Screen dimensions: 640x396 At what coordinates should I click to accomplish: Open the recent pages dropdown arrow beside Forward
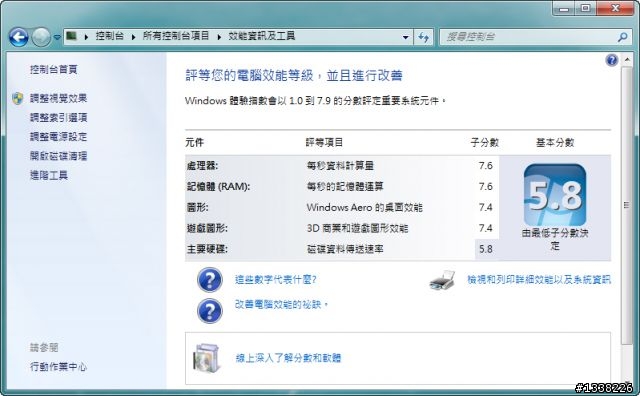click(57, 37)
